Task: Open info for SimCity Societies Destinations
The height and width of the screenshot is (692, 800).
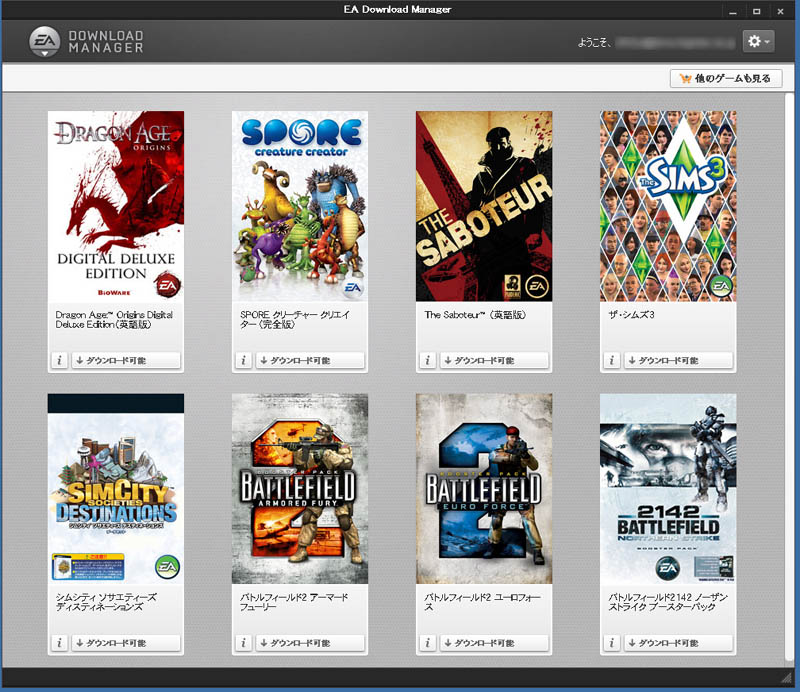Action: [x=59, y=643]
